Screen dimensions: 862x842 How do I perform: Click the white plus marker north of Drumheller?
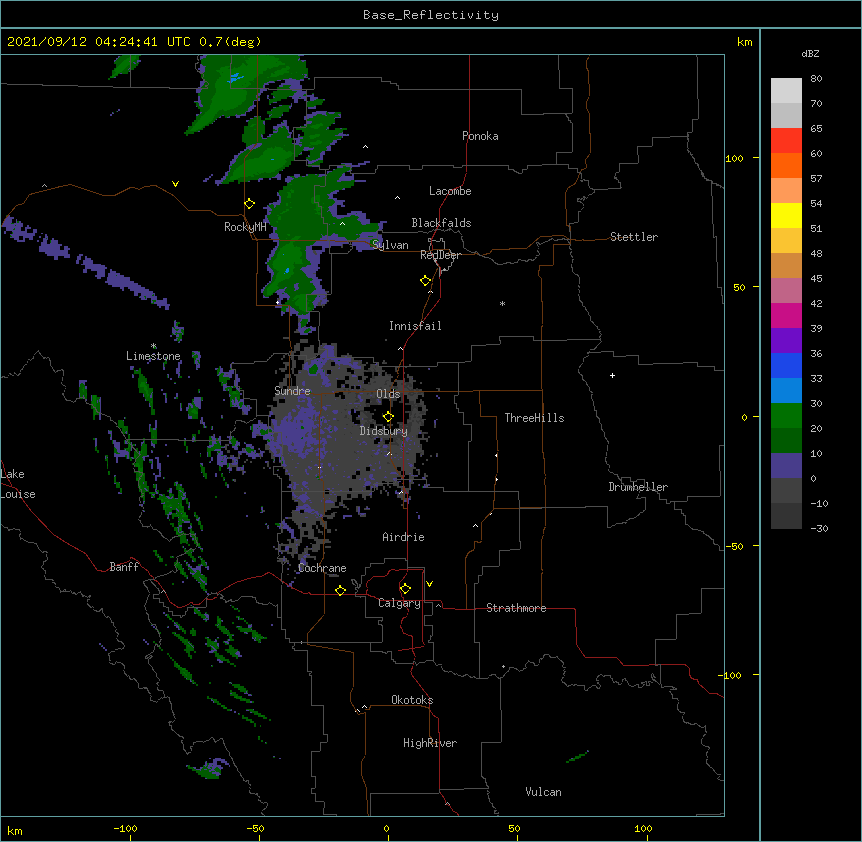[612, 375]
